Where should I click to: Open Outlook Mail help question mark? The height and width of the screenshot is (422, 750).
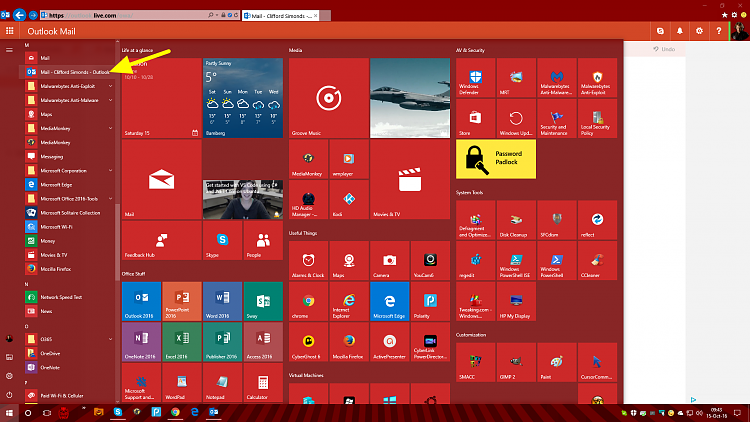(718, 31)
